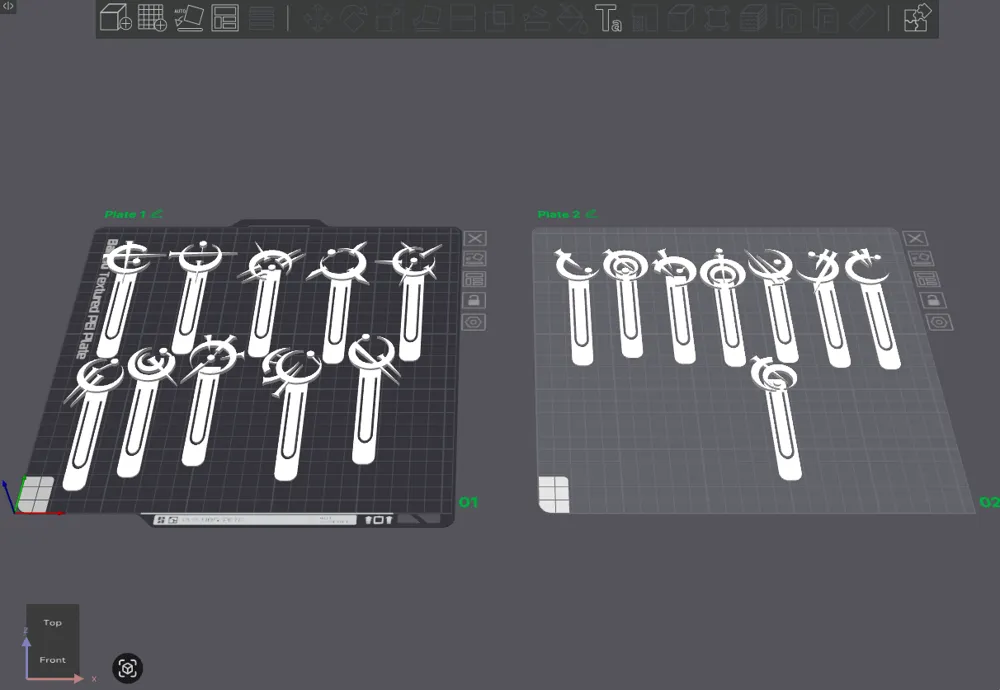The image size is (1000, 690).
Task: Add another build plate
Action: [x=152, y=18]
